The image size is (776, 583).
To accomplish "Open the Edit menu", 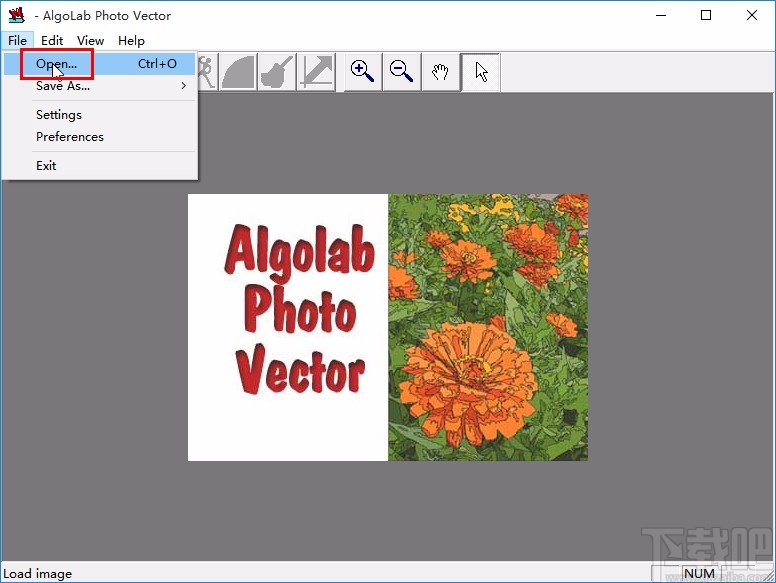I will 52,41.
